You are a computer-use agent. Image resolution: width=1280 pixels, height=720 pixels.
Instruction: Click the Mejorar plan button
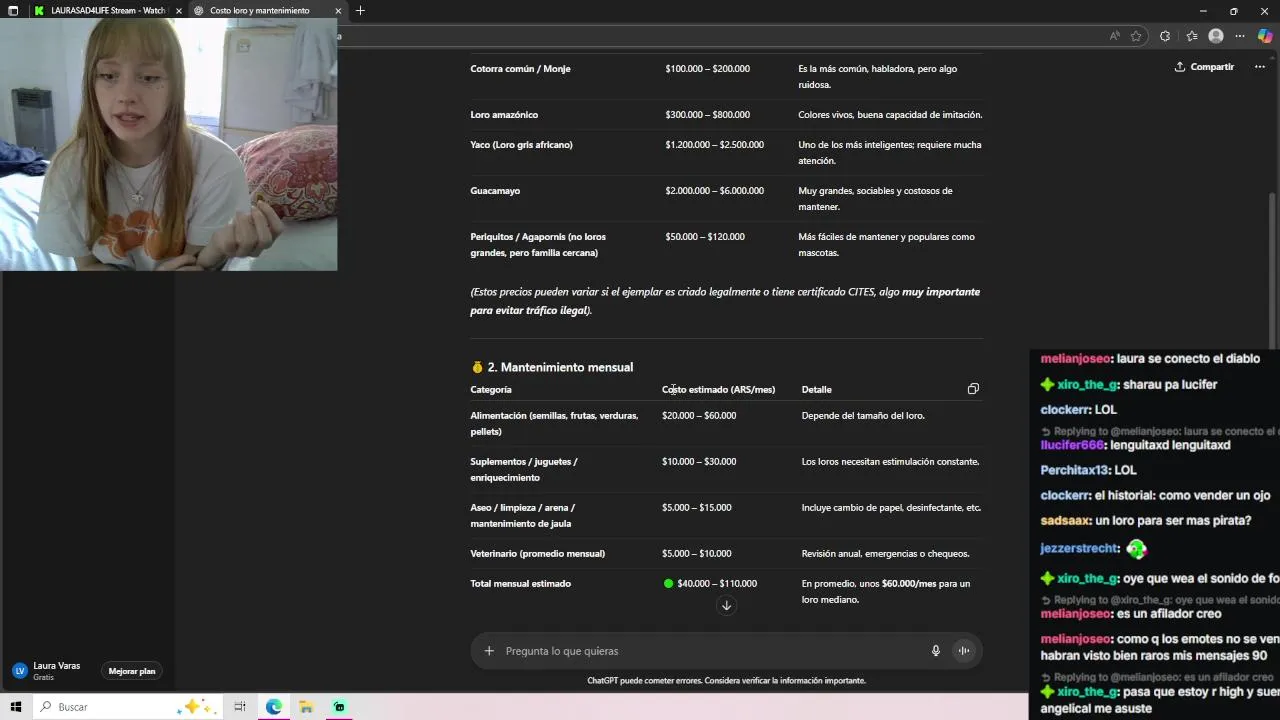point(132,671)
